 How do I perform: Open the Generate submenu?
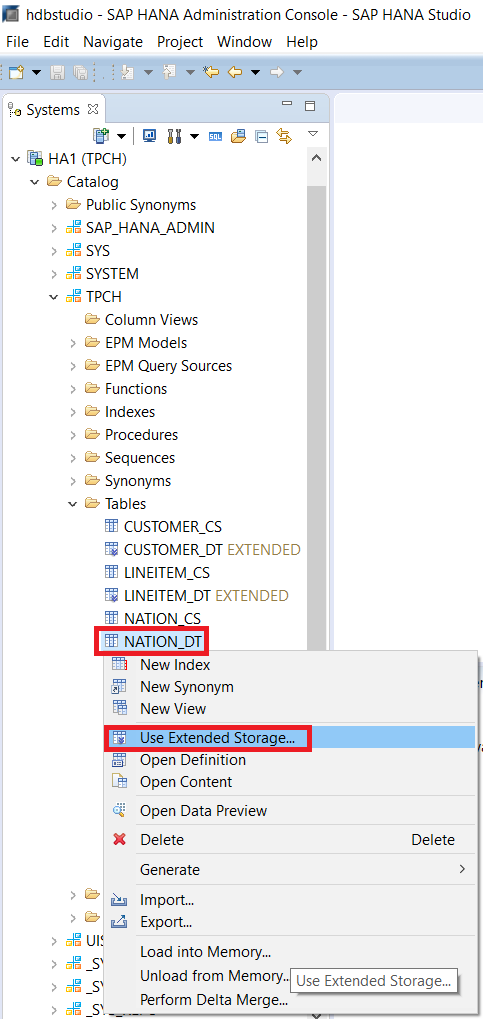coord(290,870)
